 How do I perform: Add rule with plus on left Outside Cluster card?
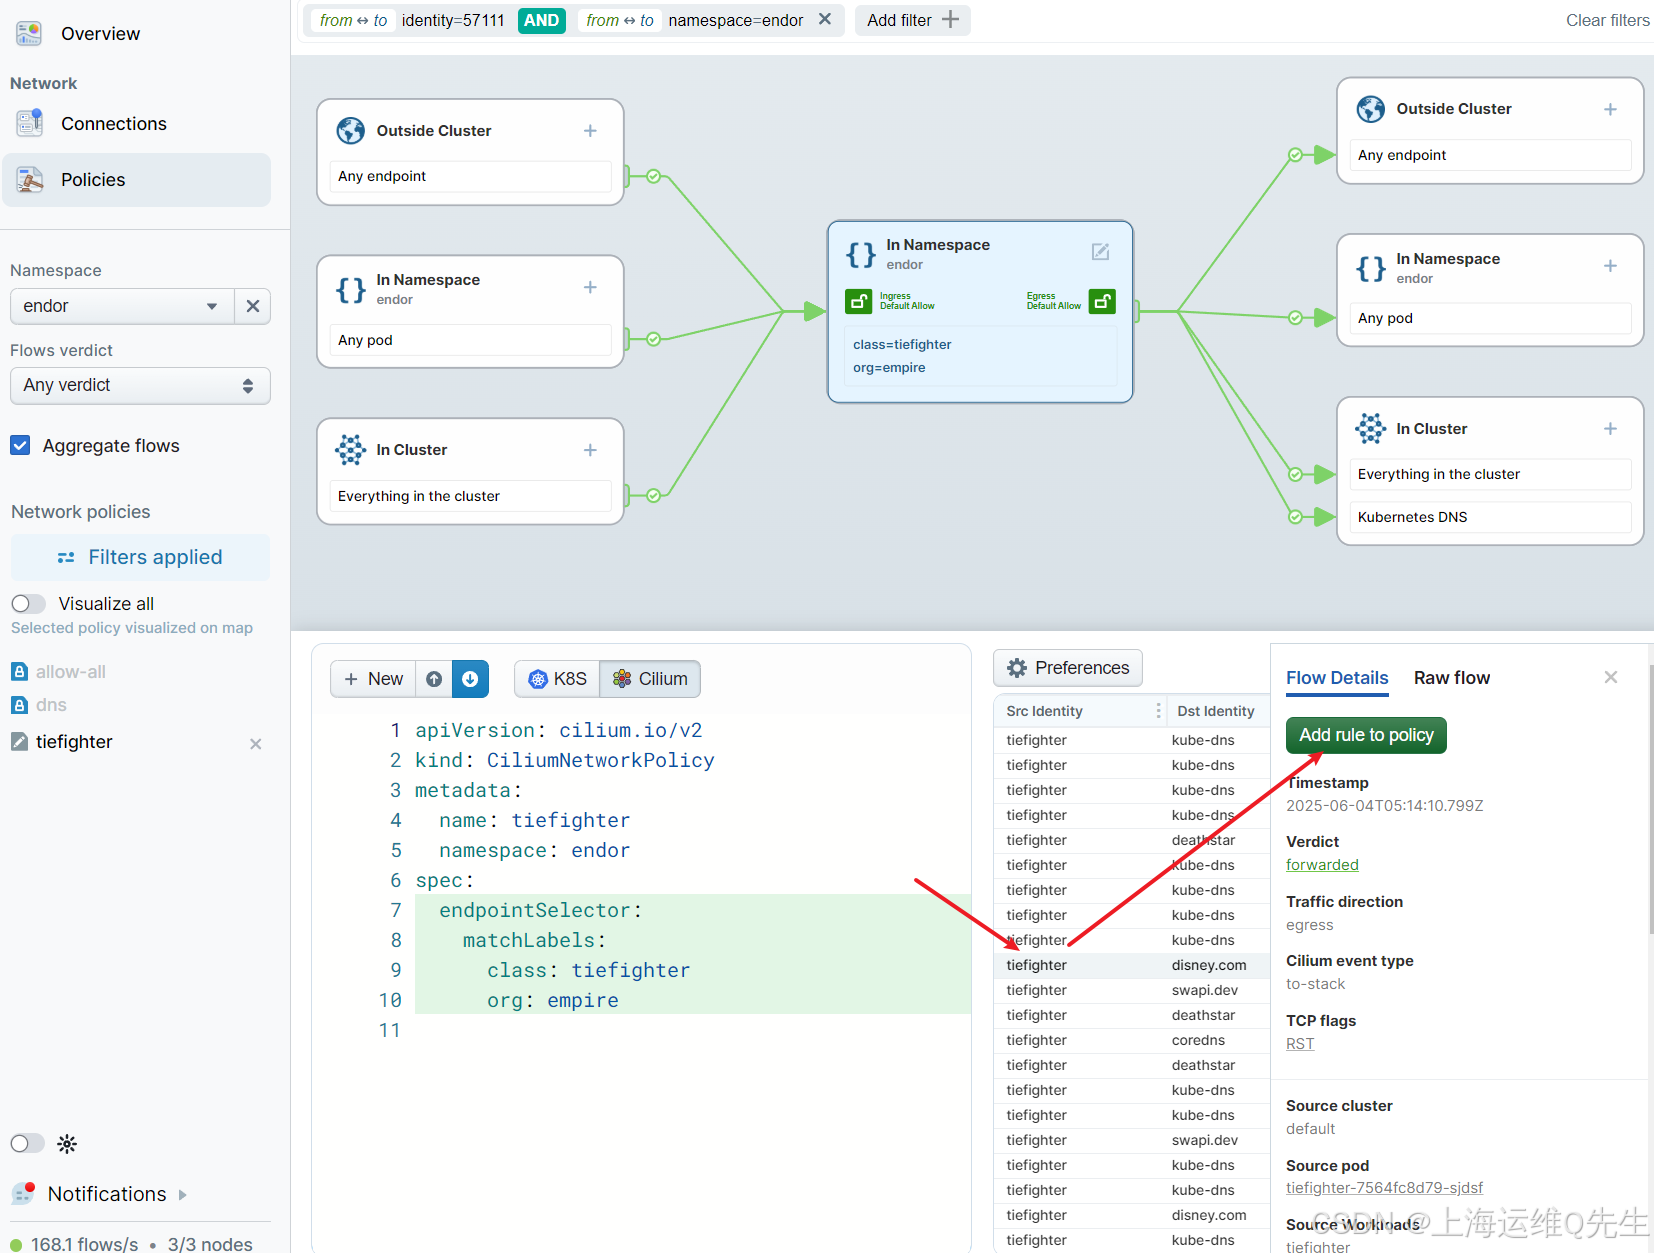pyautogui.click(x=590, y=131)
